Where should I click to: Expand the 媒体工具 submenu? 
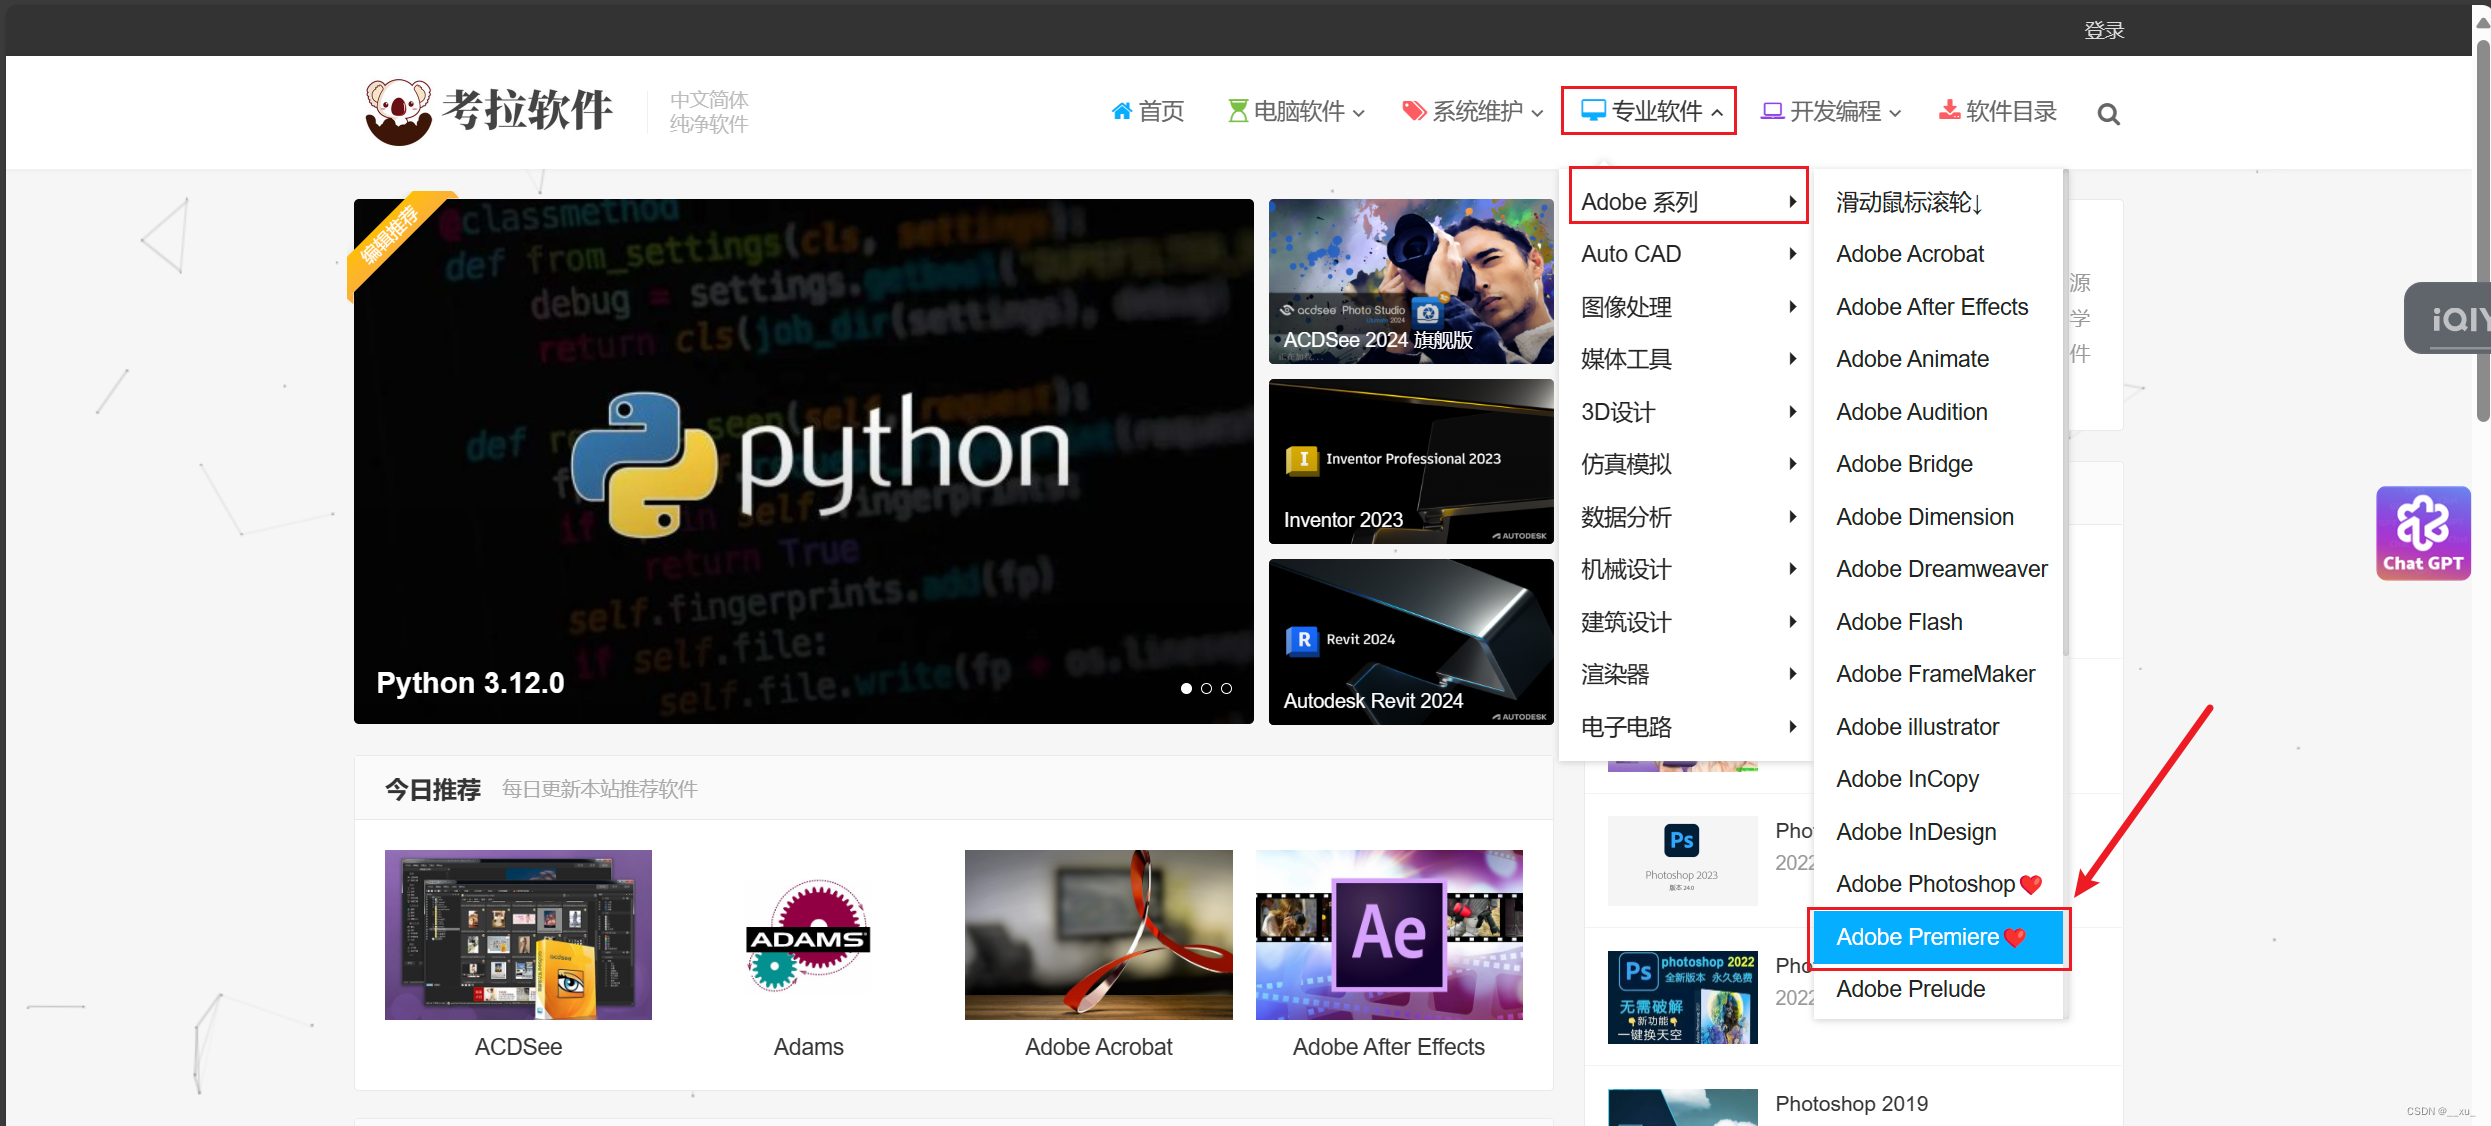tap(1688, 359)
